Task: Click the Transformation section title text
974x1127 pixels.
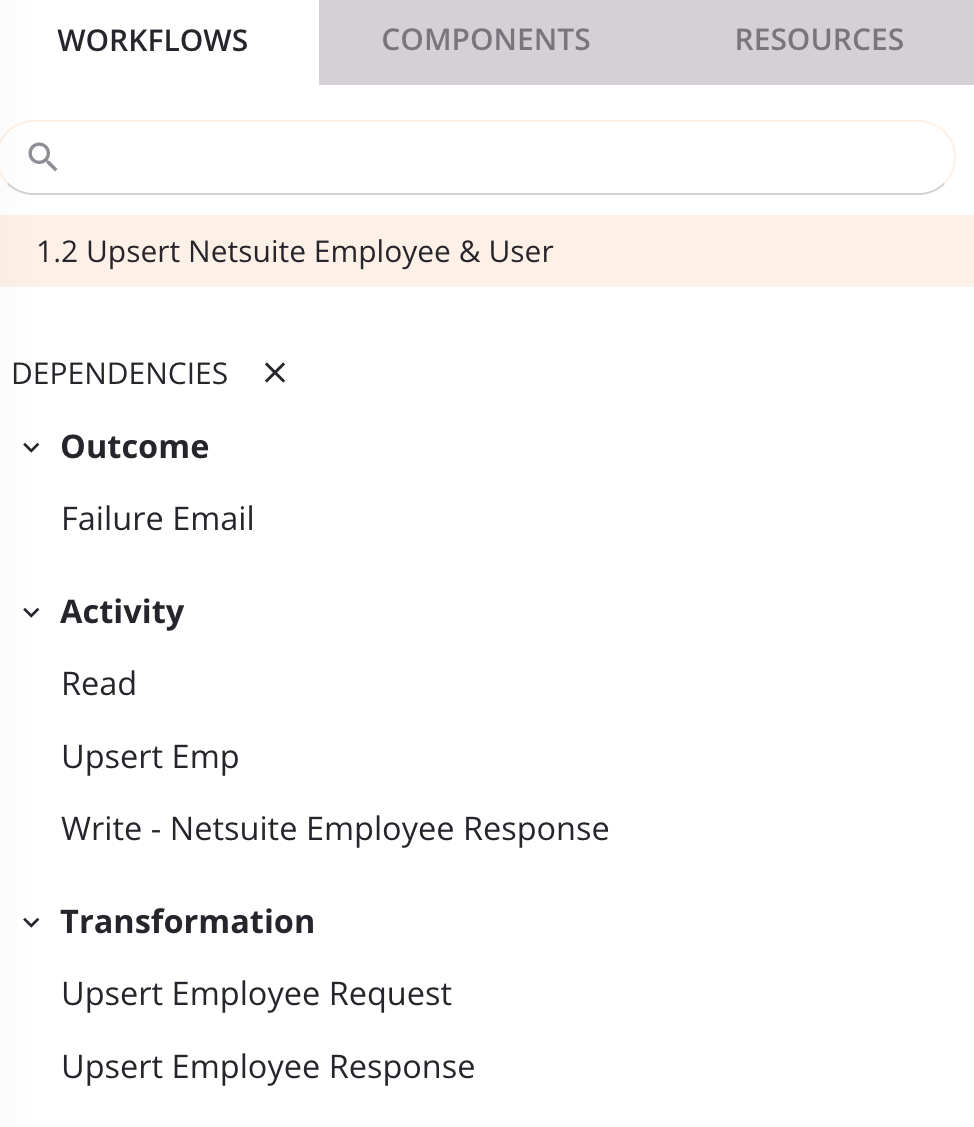Action: [187, 921]
